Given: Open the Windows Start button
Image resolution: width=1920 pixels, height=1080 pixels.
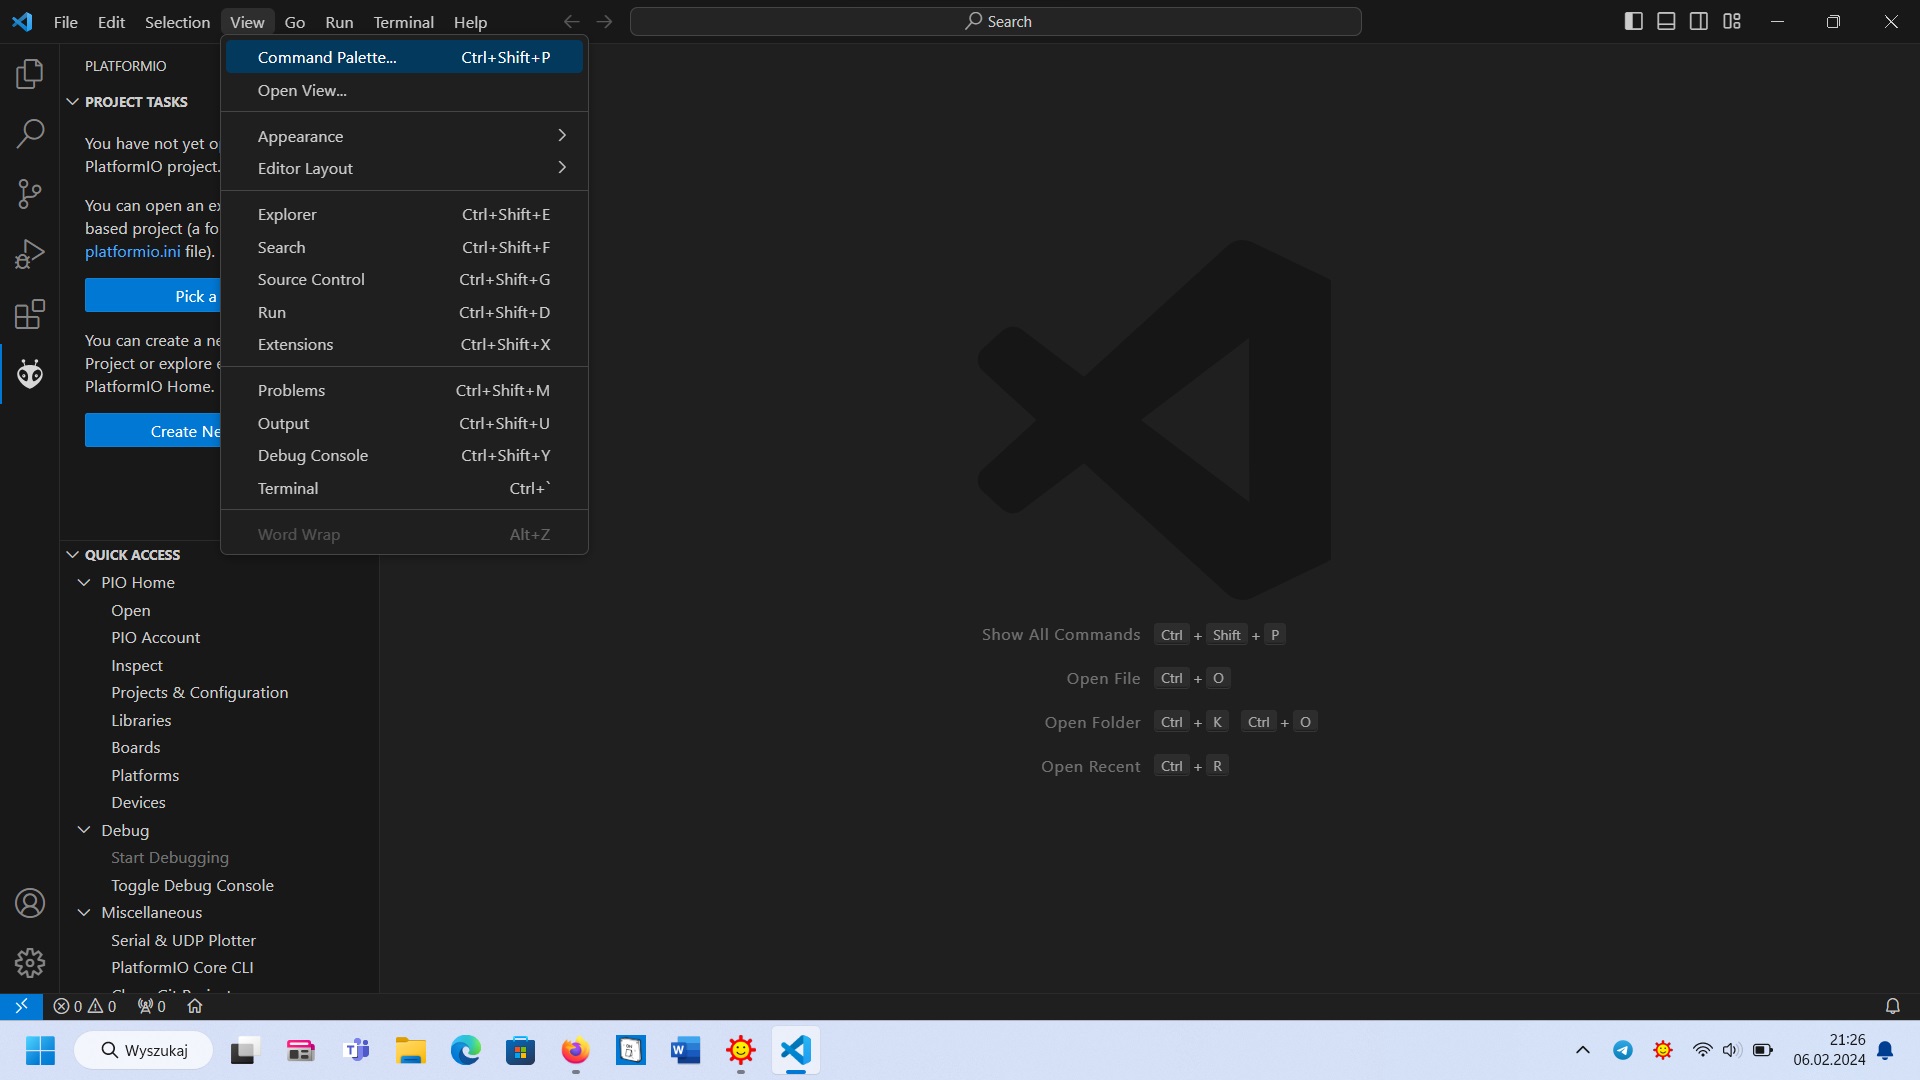Looking at the screenshot, I should point(40,1050).
